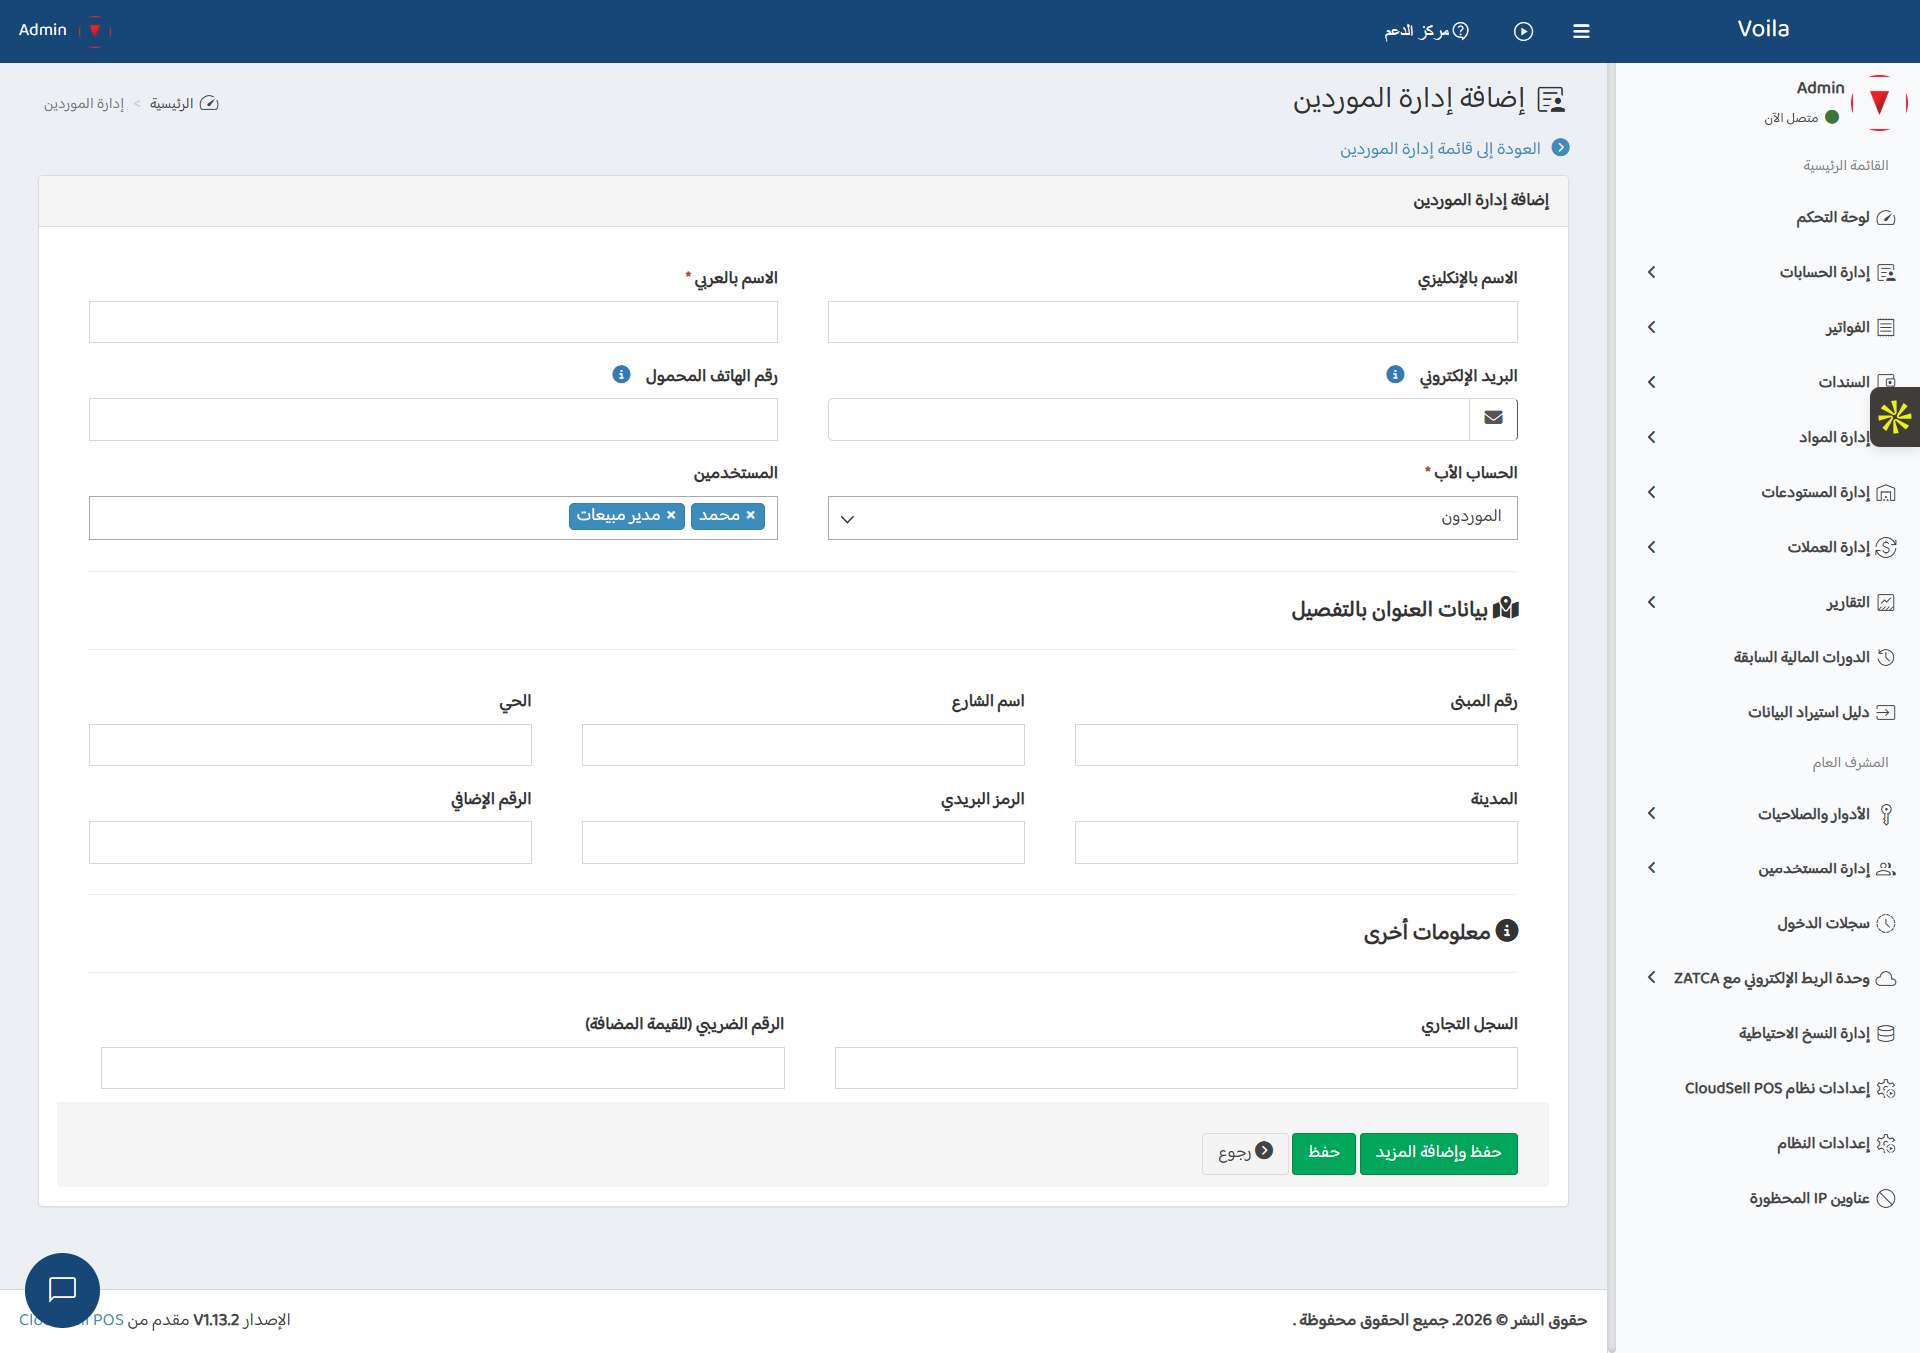Click the green حفظ save button
1920x1353 pixels.
pyautogui.click(x=1323, y=1153)
